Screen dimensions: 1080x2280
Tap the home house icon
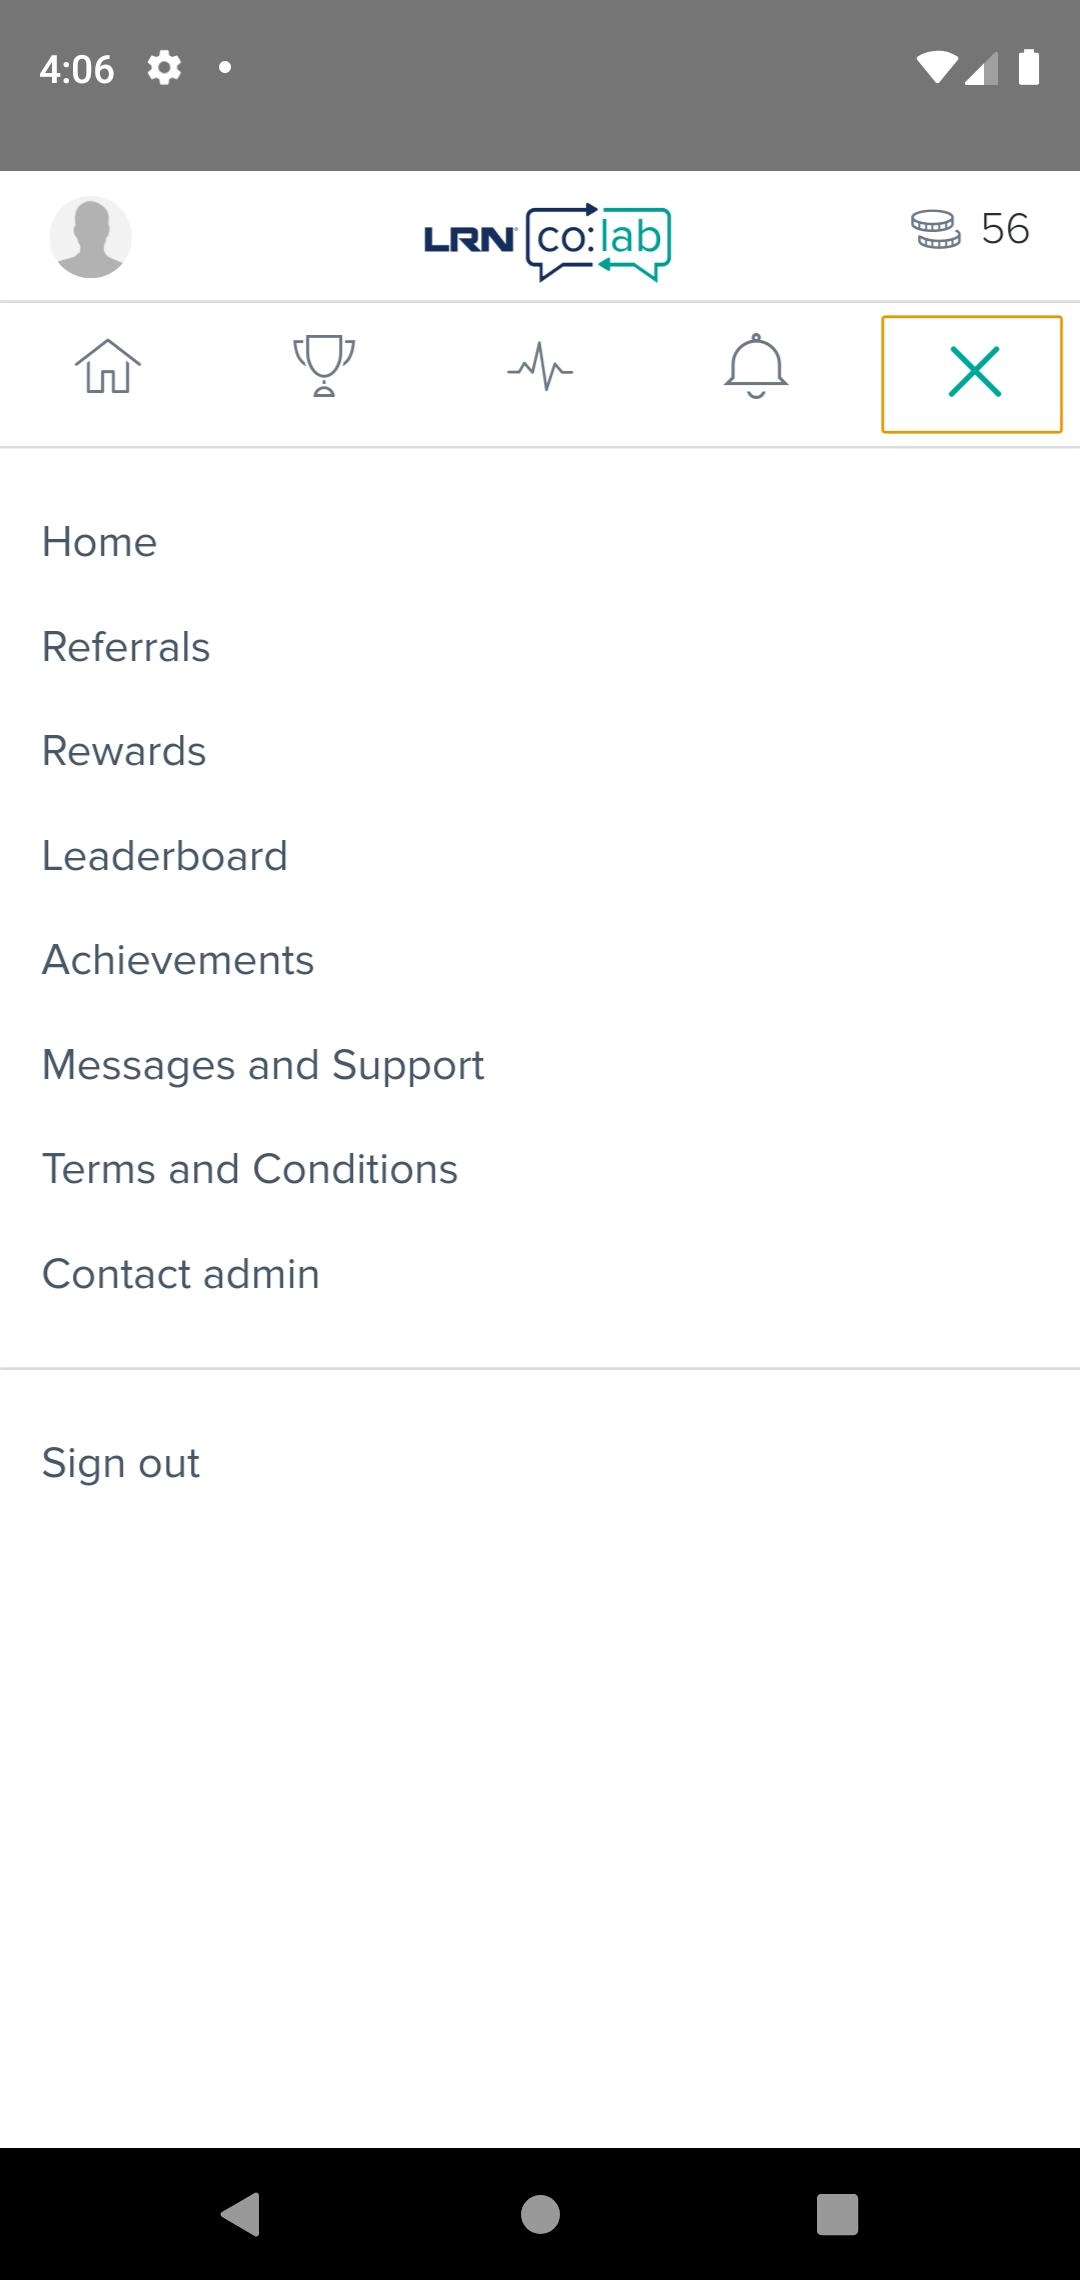pos(108,367)
